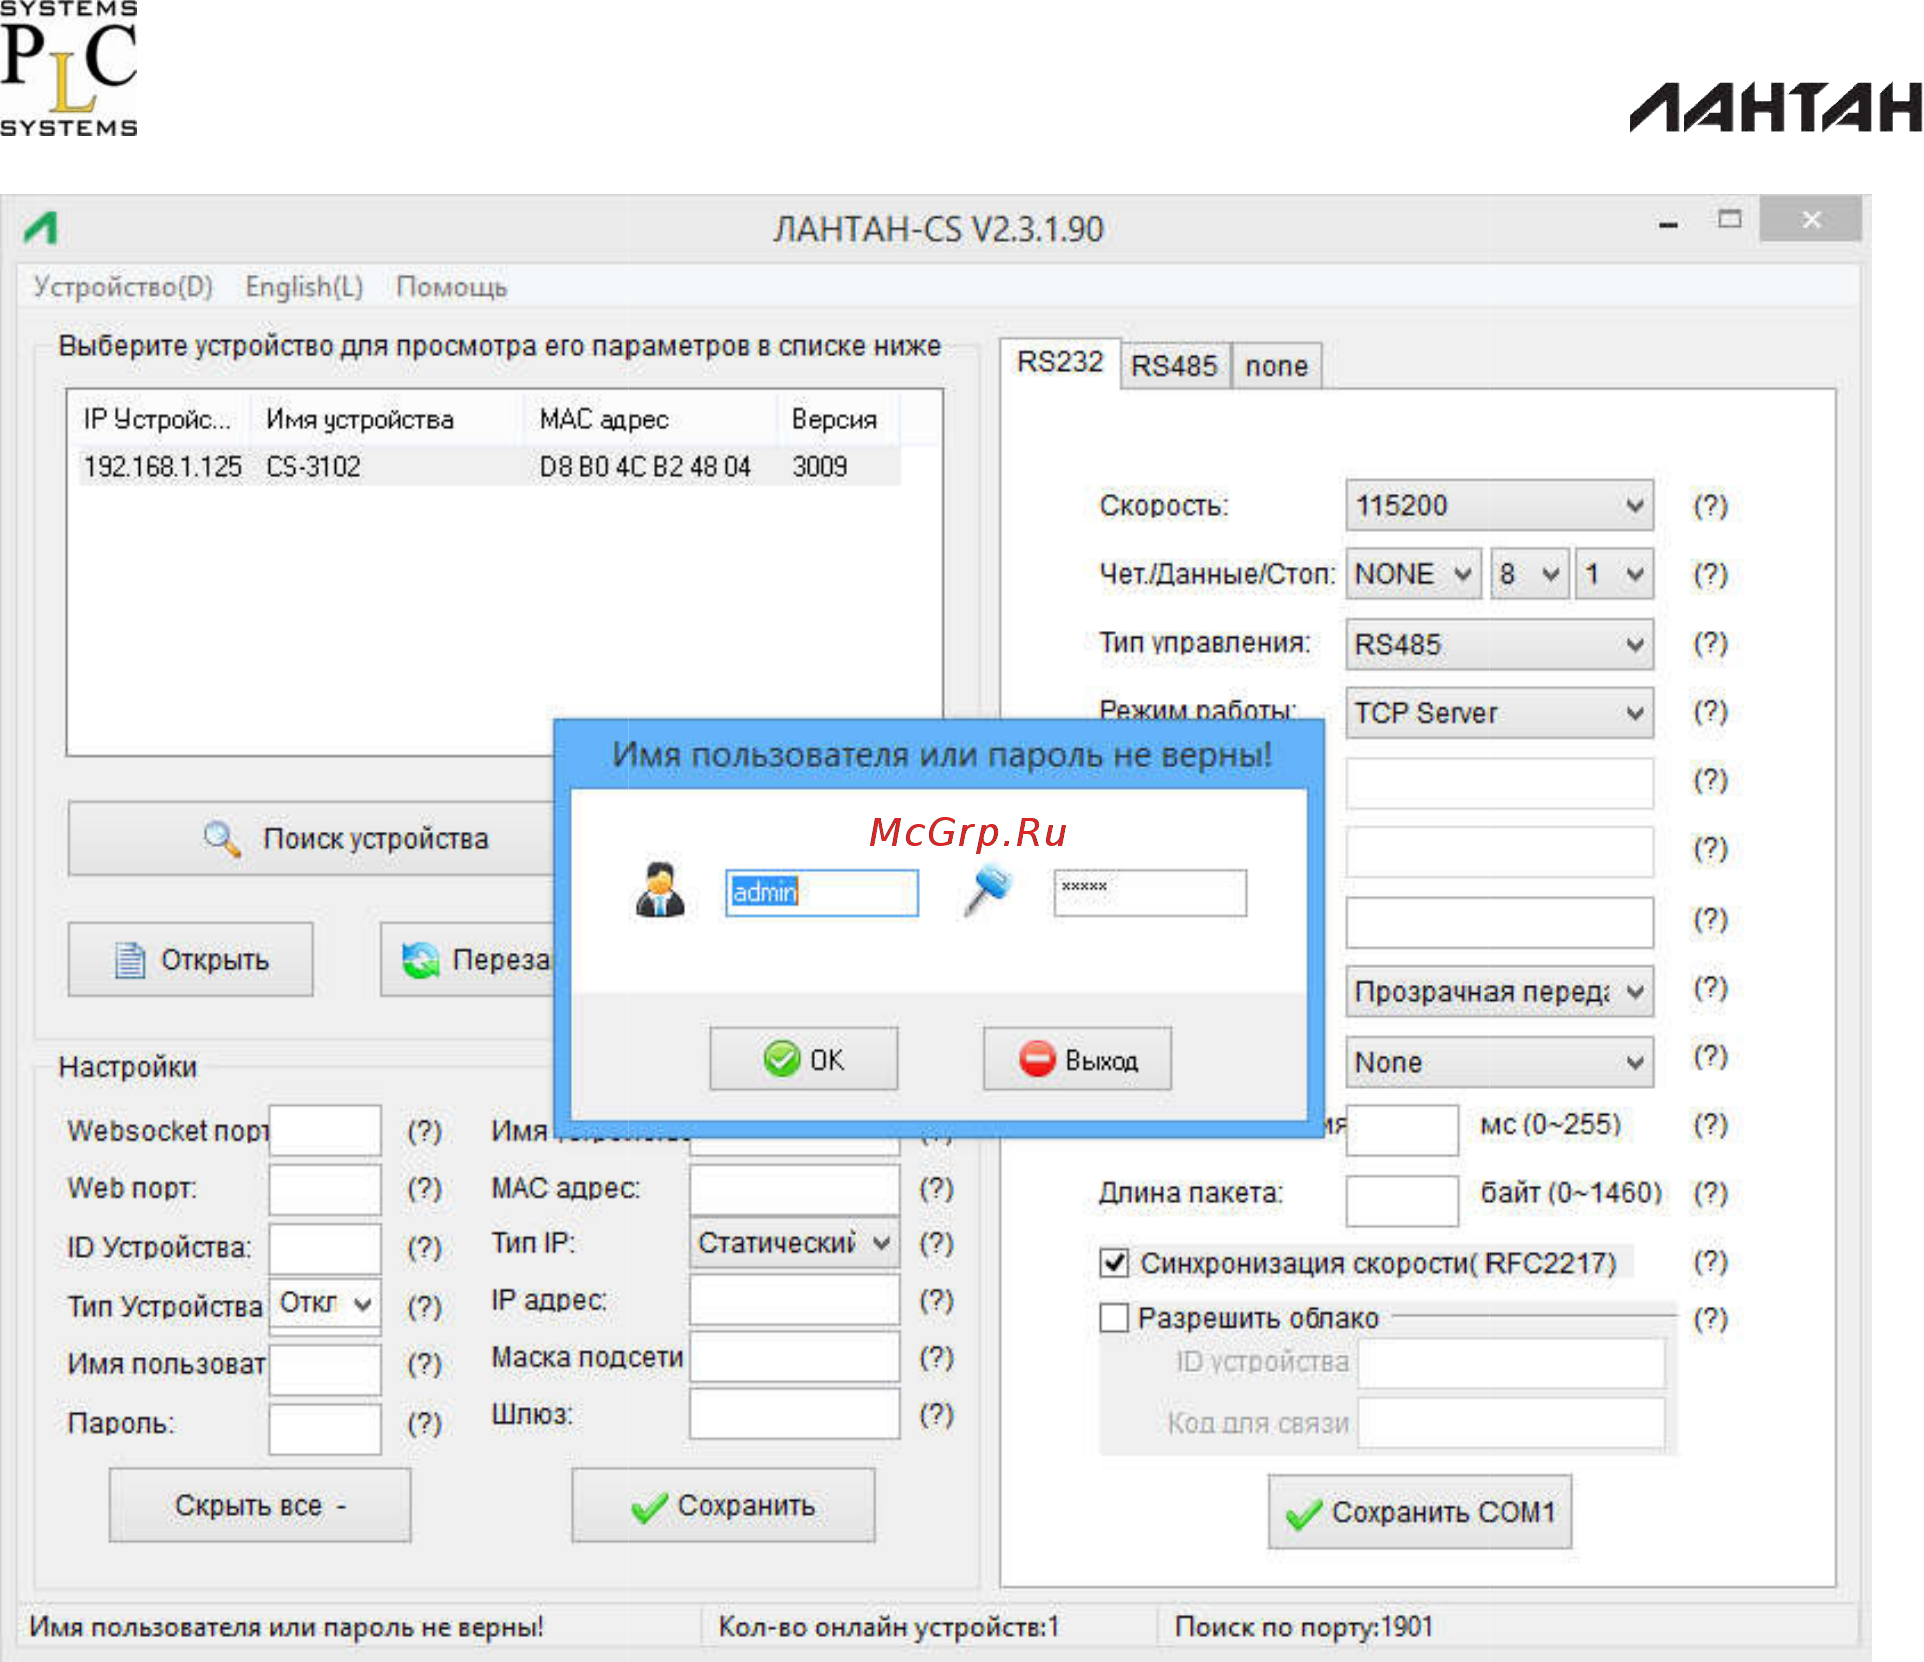The height and width of the screenshot is (1662, 1924).
Task: Click the help (?) beside Тип Устройства
Action: click(x=424, y=1306)
